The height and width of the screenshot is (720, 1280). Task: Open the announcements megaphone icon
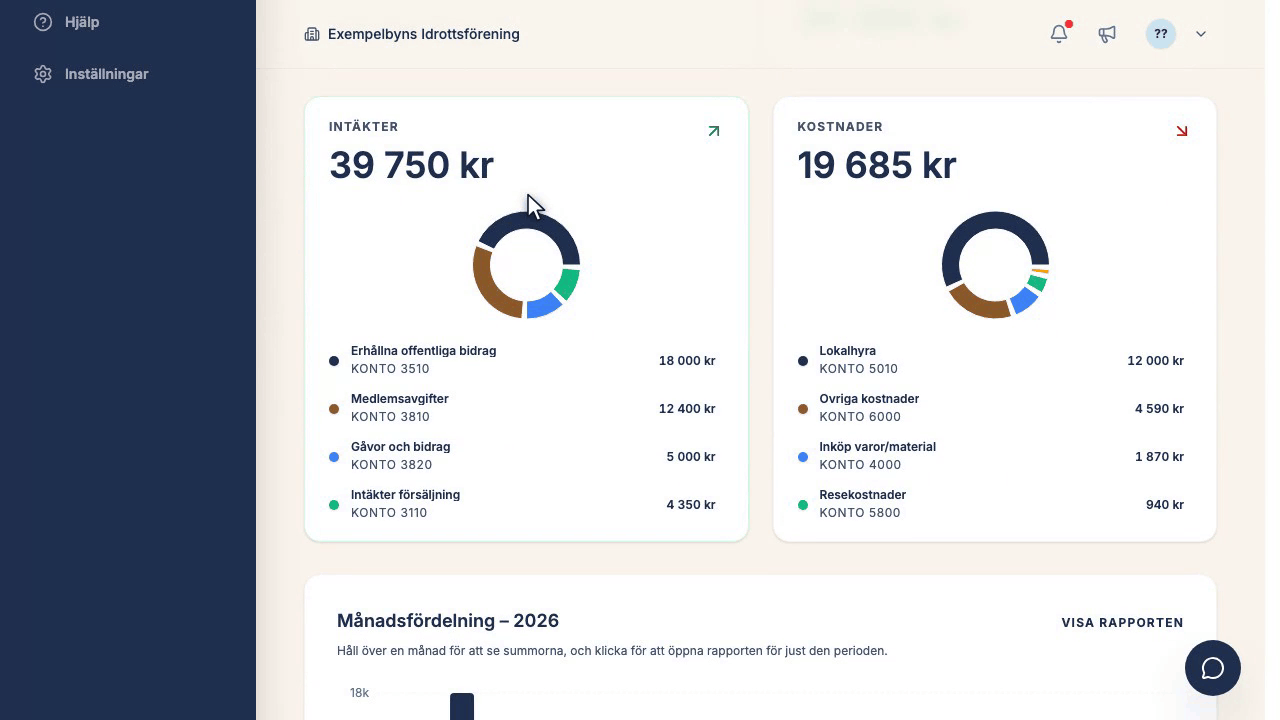coord(1107,34)
